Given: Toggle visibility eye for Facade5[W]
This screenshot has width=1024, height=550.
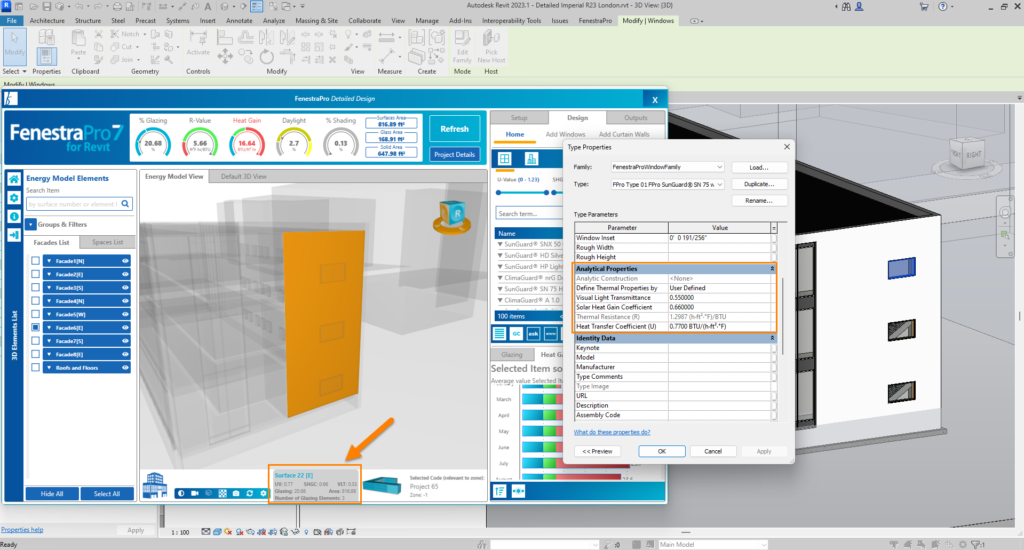Looking at the screenshot, I should point(125,314).
